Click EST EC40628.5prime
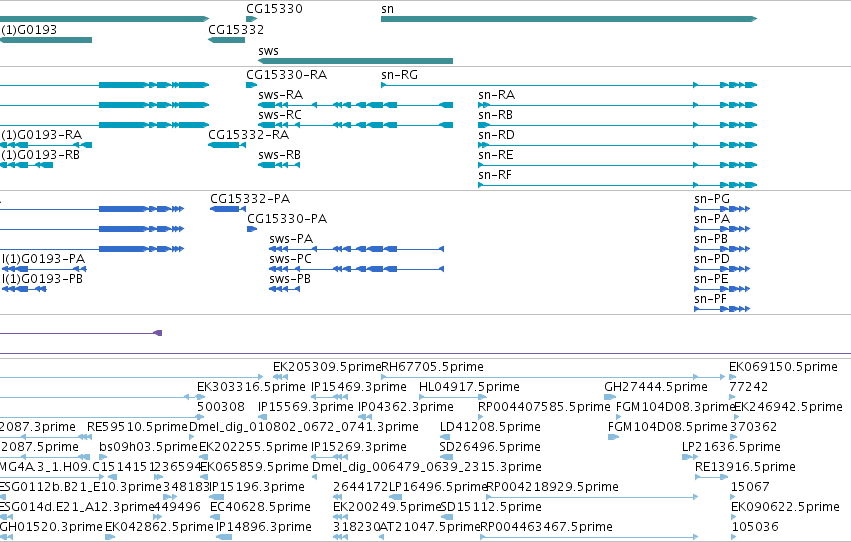 click(x=261, y=508)
